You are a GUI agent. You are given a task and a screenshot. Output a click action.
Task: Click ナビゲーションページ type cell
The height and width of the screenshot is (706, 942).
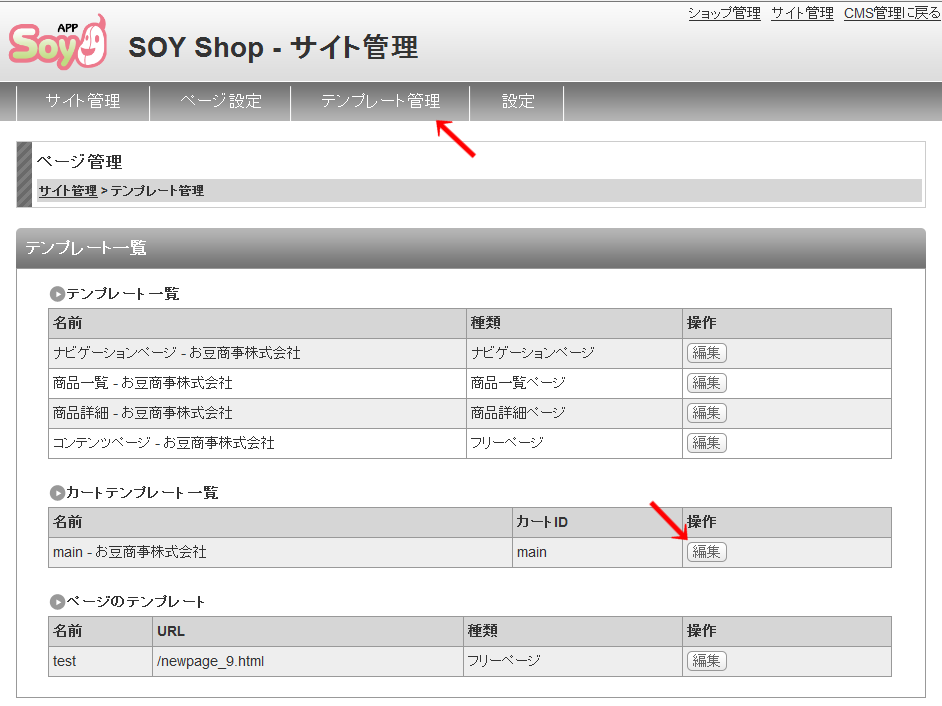(x=574, y=353)
